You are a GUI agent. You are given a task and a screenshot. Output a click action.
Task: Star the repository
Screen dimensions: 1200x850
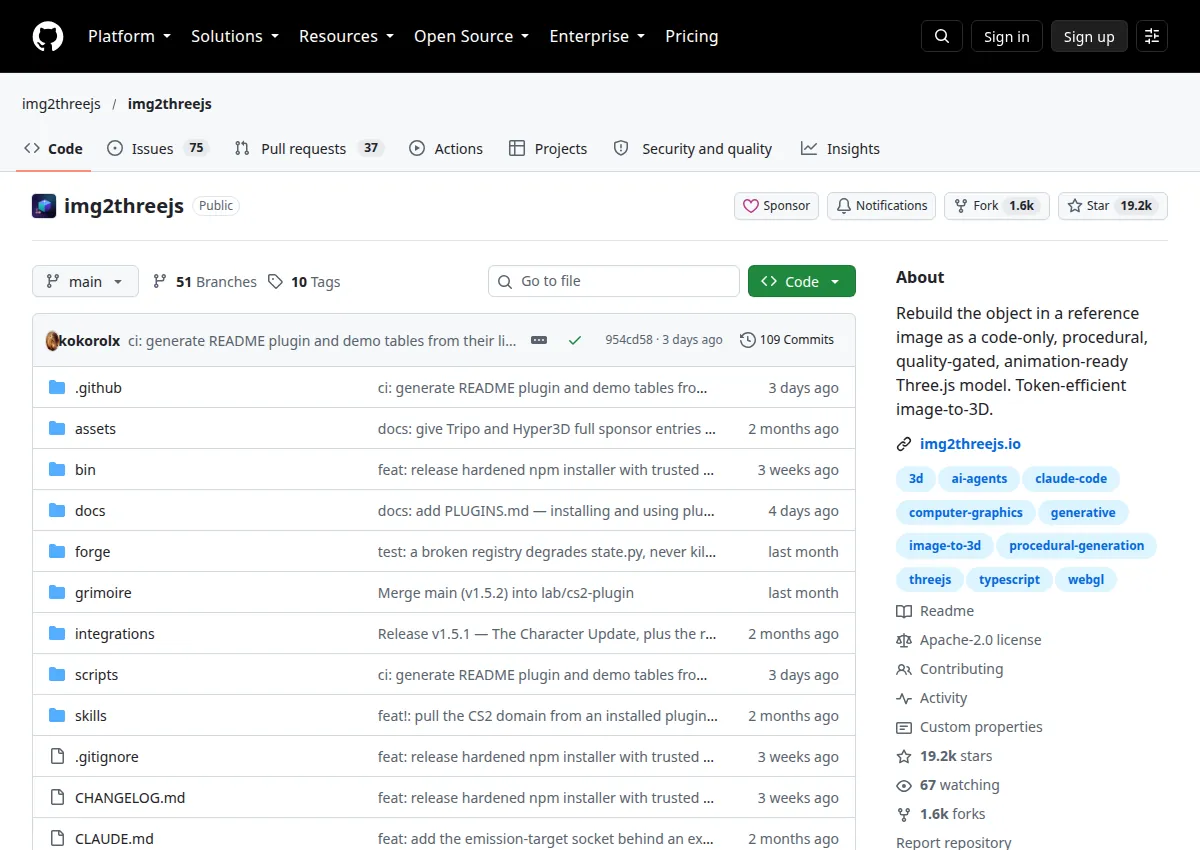pyautogui.click(x=1112, y=206)
